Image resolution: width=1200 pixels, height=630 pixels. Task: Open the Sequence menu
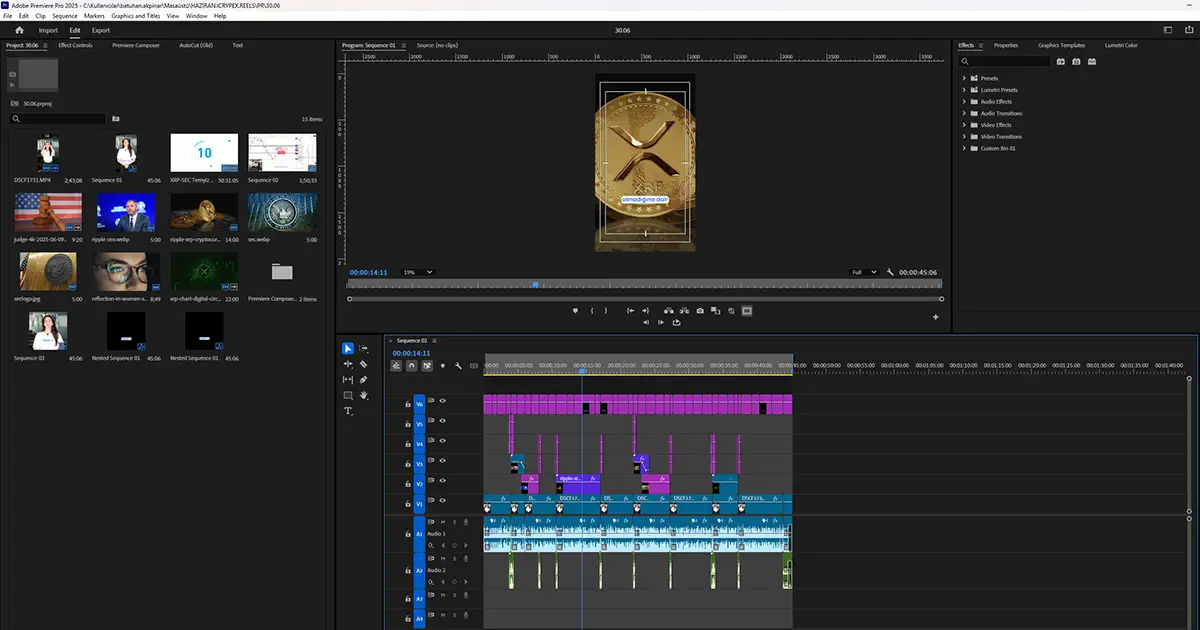[64, 16]
